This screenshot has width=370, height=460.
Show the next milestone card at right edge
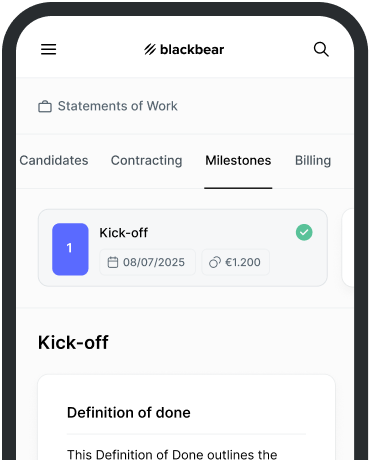coord(348,248)
